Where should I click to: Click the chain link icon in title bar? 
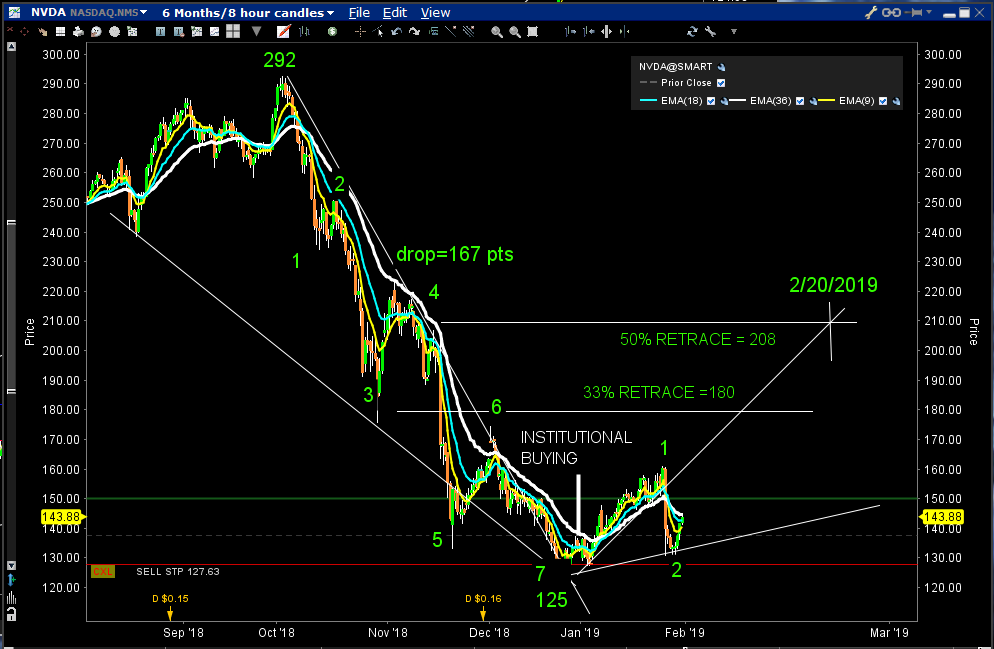(x=891, y=12)
